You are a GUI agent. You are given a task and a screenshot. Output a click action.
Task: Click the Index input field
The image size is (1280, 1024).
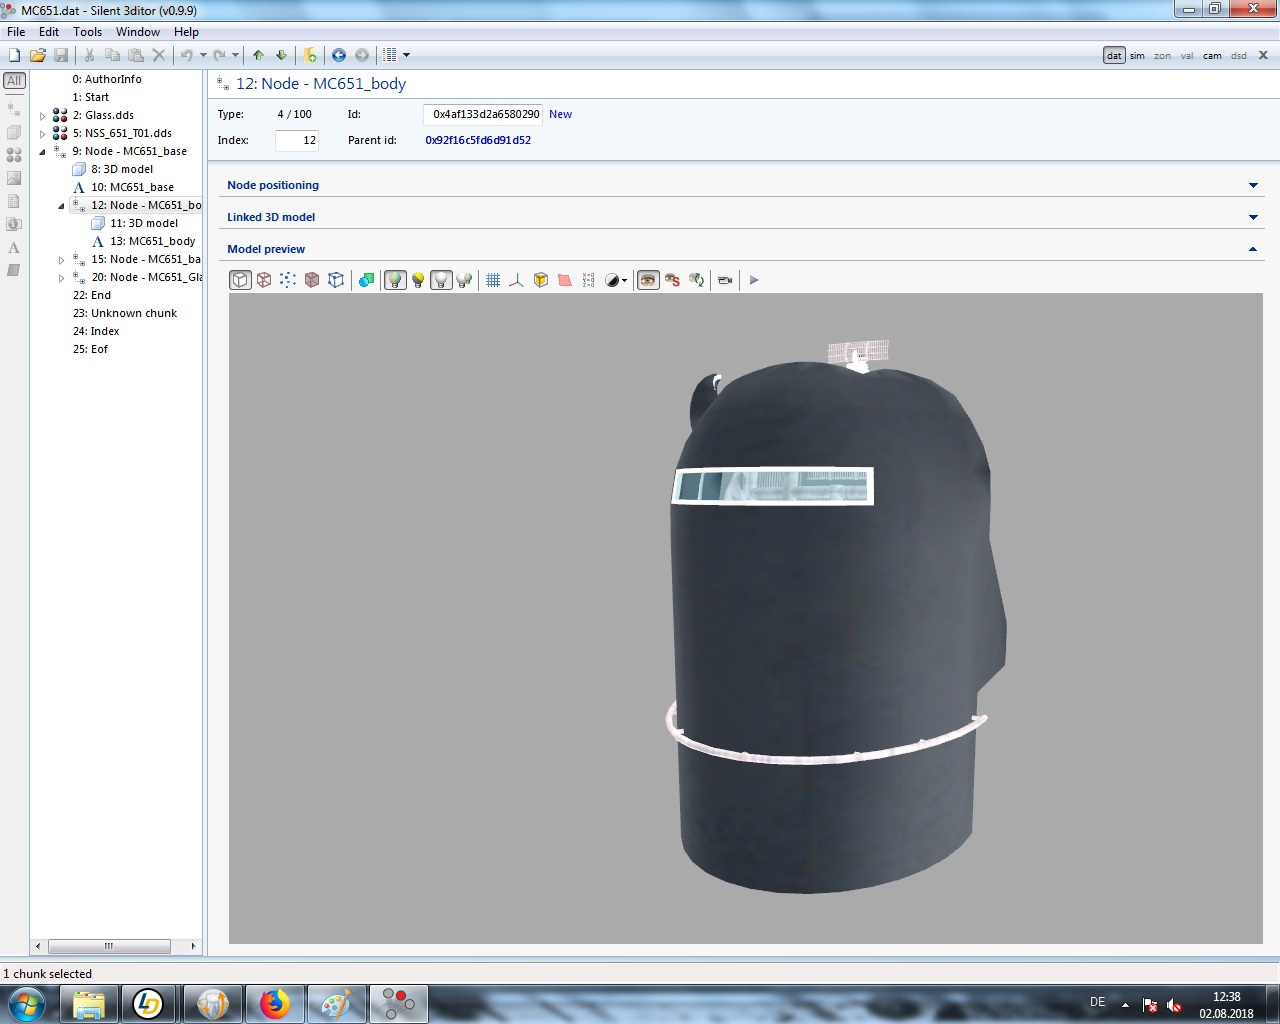[297, 140]
